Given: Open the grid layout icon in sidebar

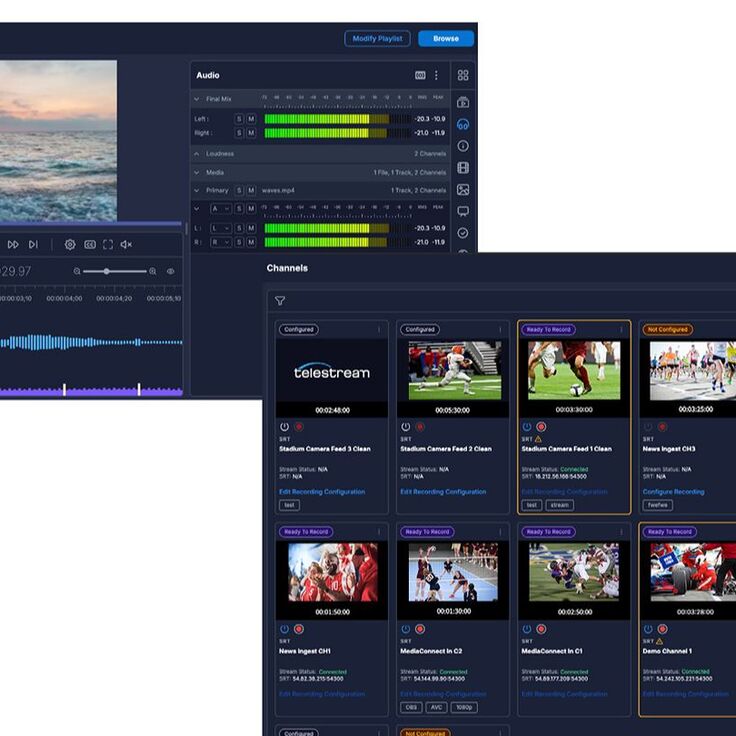Looking at the screenshot, I should tap(463, 75).
